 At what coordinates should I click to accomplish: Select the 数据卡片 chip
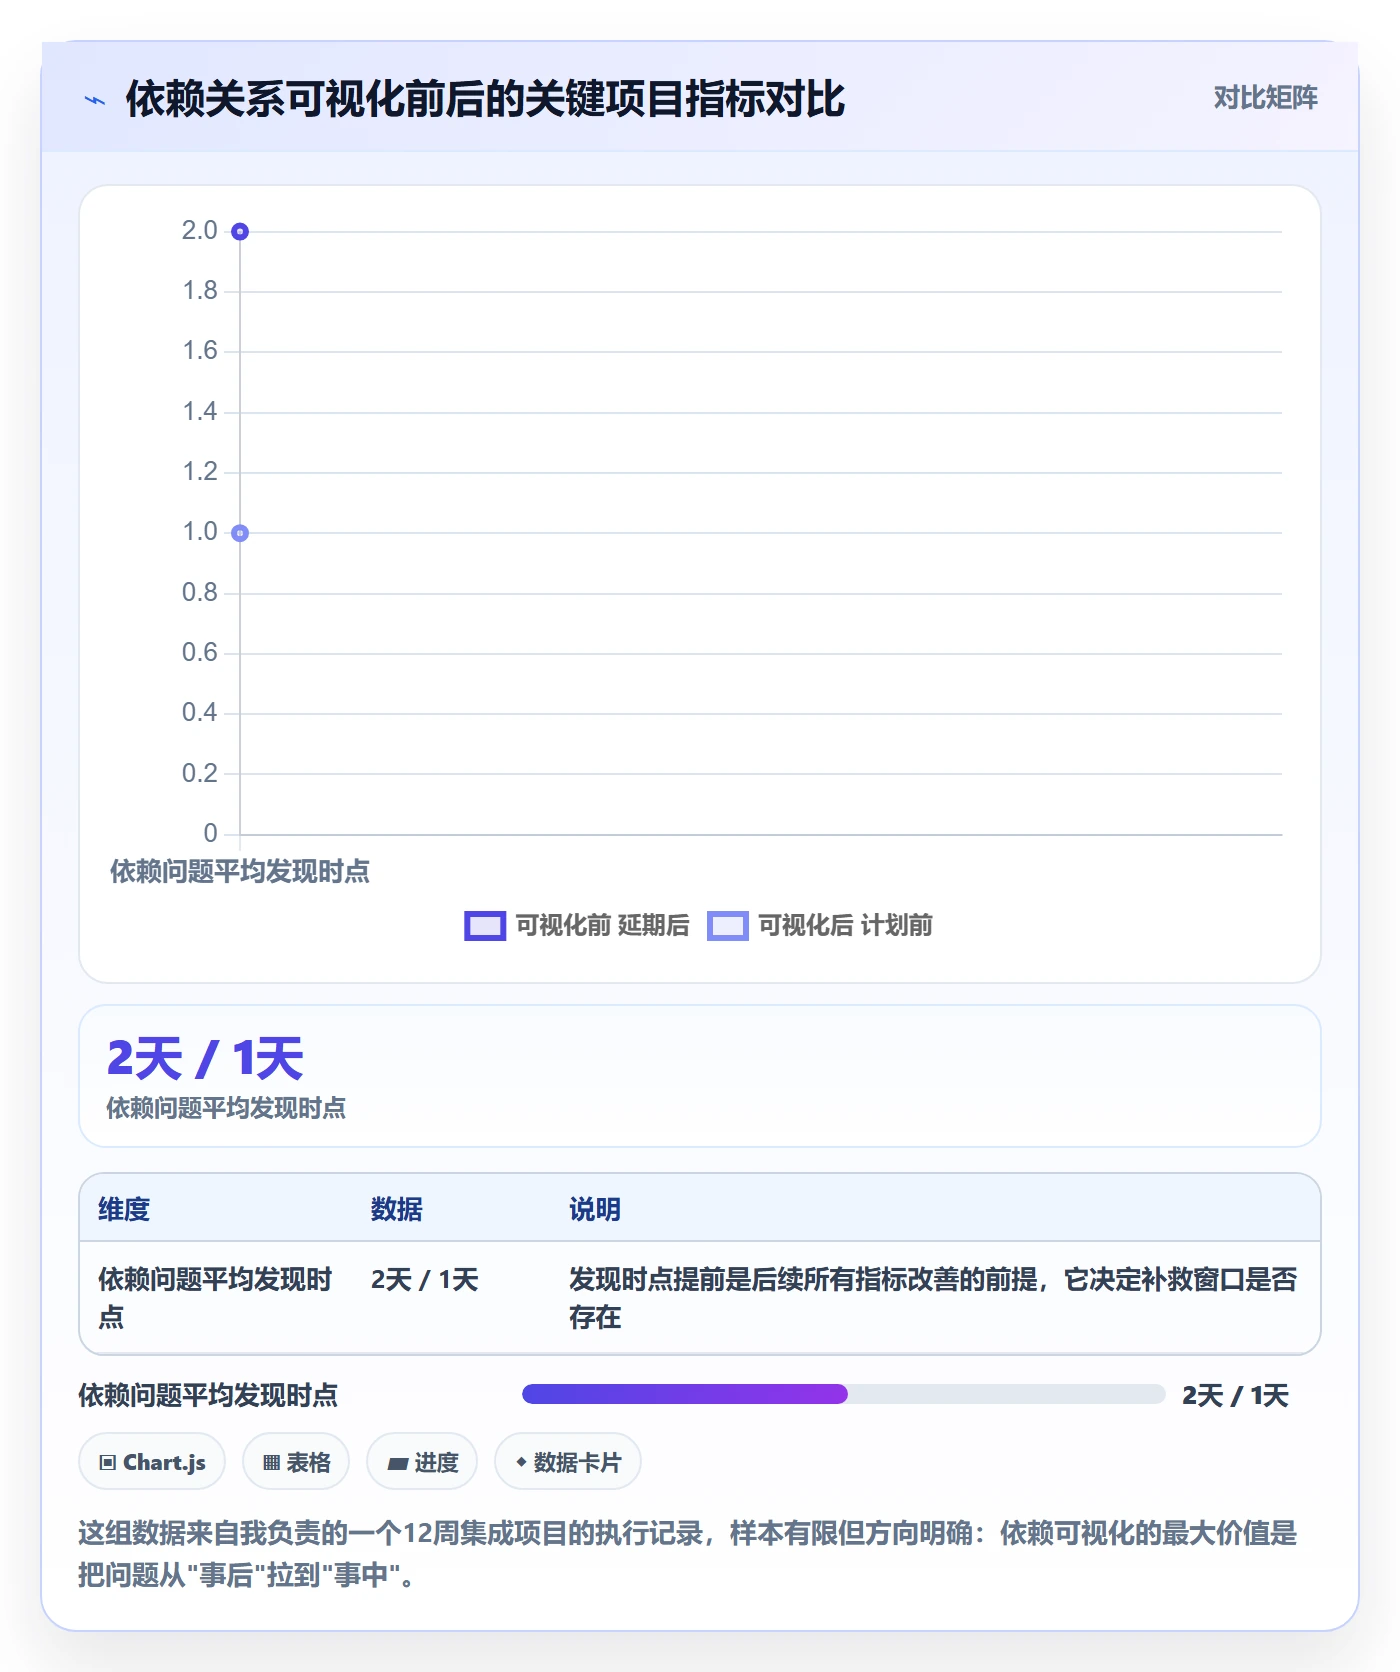[x=568, y=1462]
